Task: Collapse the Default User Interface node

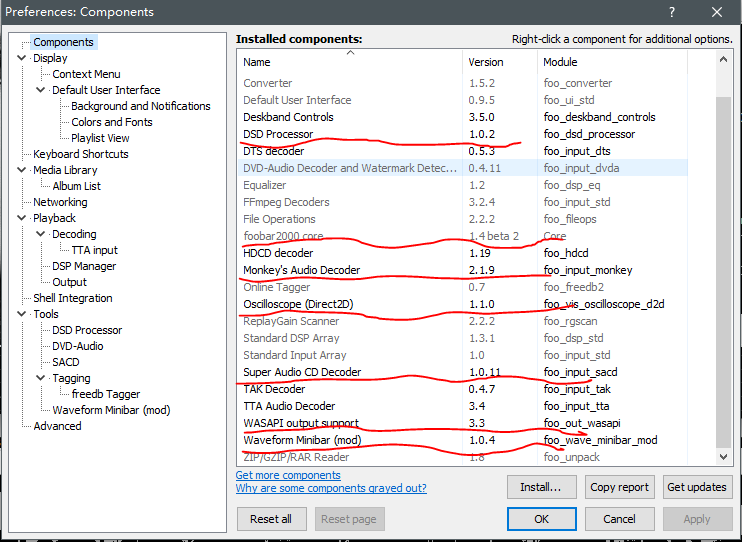Action: tap(41, 90)
